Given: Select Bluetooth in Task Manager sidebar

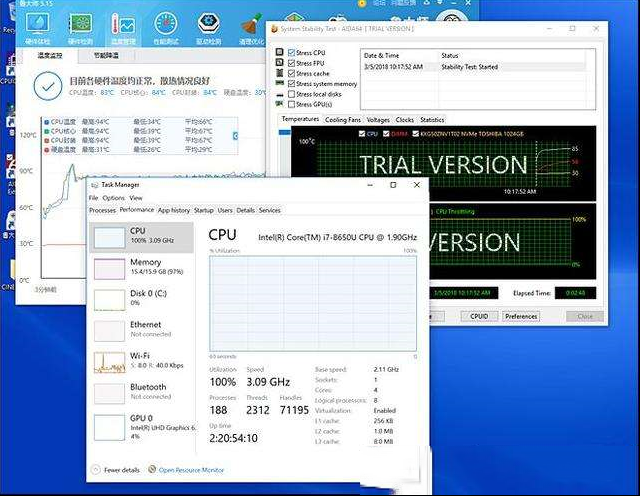Looking at the screenshot, I should (x=141, y=393).
